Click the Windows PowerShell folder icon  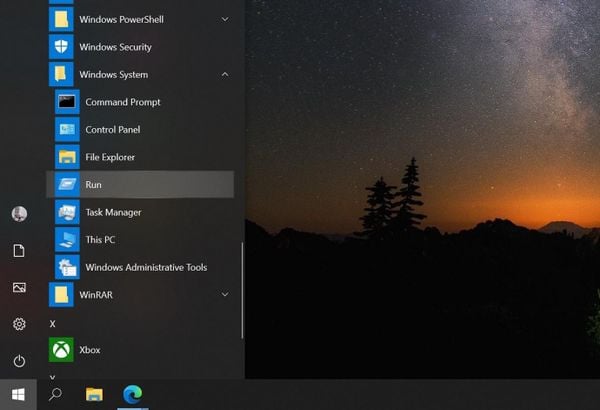tap(61, 19)
